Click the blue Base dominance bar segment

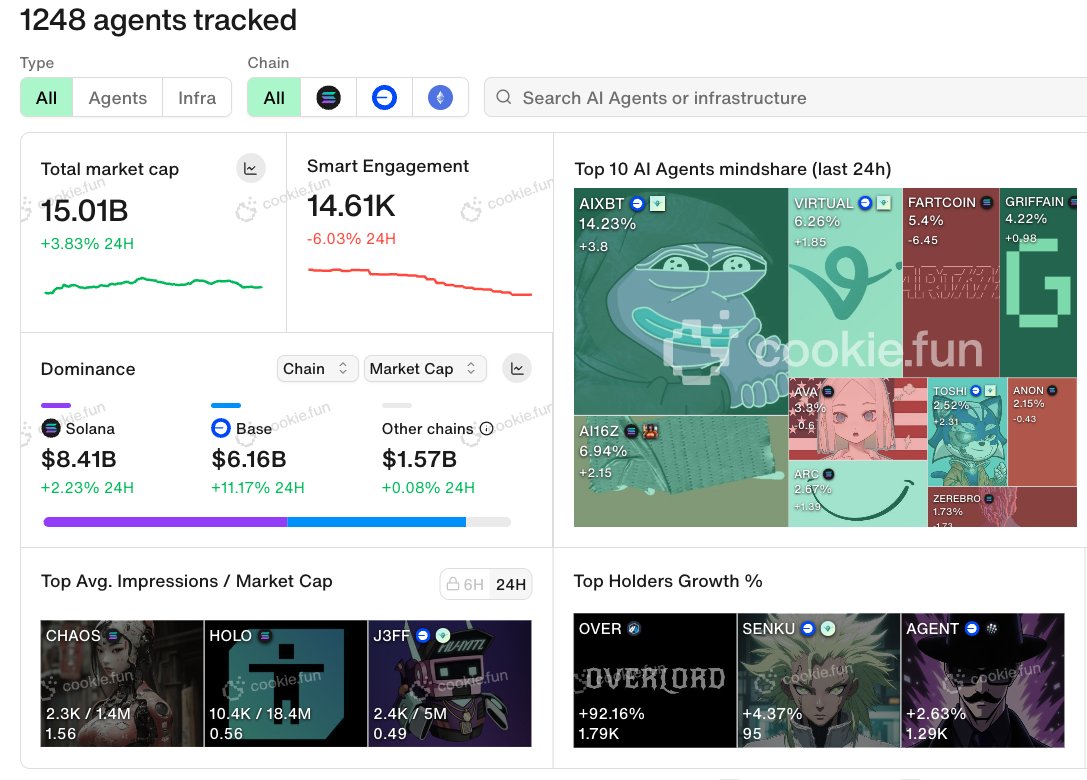[376, 522]
